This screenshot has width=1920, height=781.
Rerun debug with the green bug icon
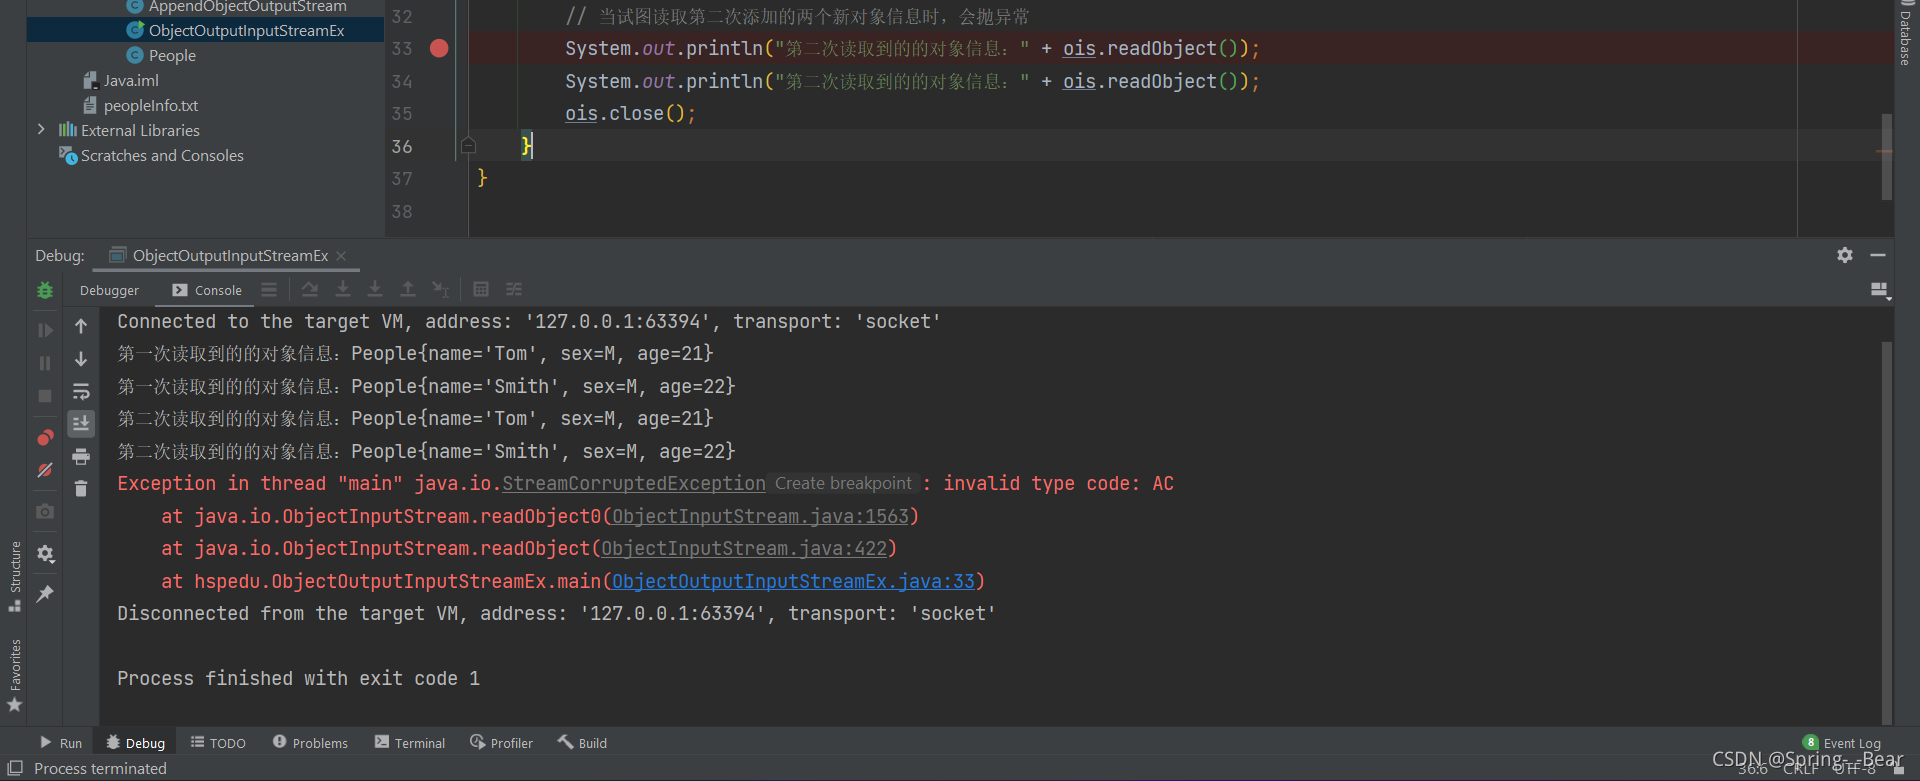tap(45, 290)
